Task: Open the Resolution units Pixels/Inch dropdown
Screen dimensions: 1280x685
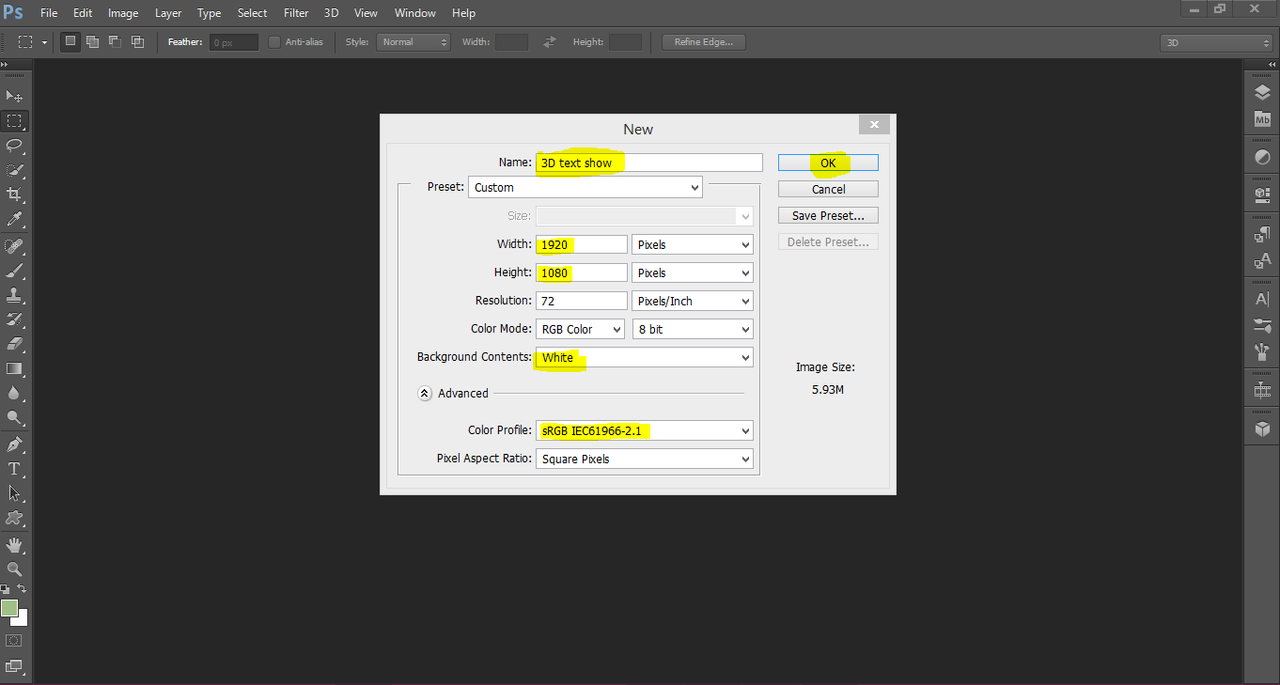Action: (692, 301)
